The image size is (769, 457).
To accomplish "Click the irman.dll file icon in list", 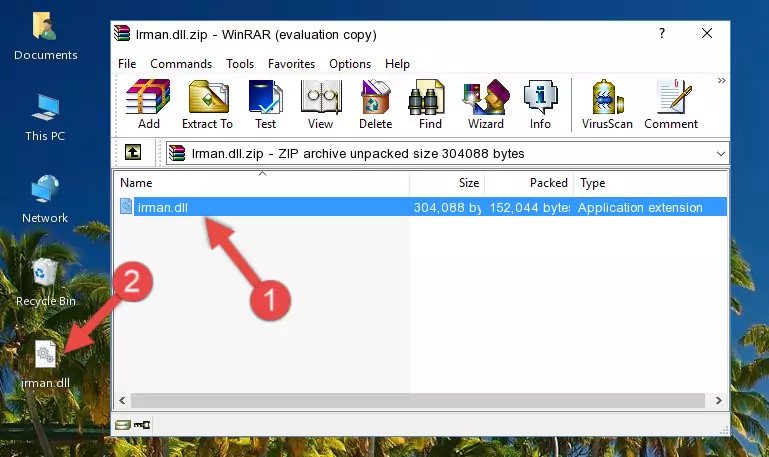I will tap(126, 206).
